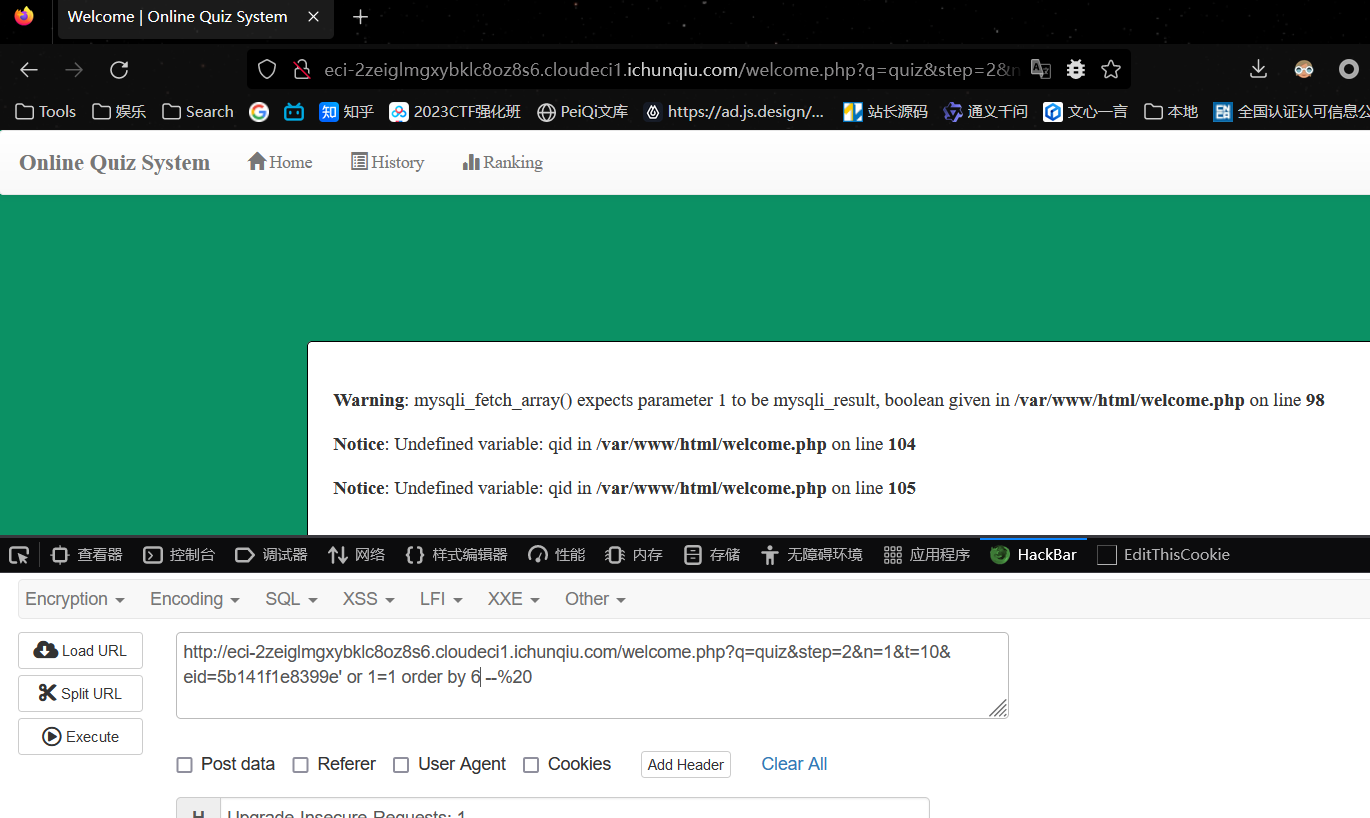The height and width of the screenshot is (818, 1370).
Task: Click the insecure connection lock icon
Action: [x=301, y=69]
